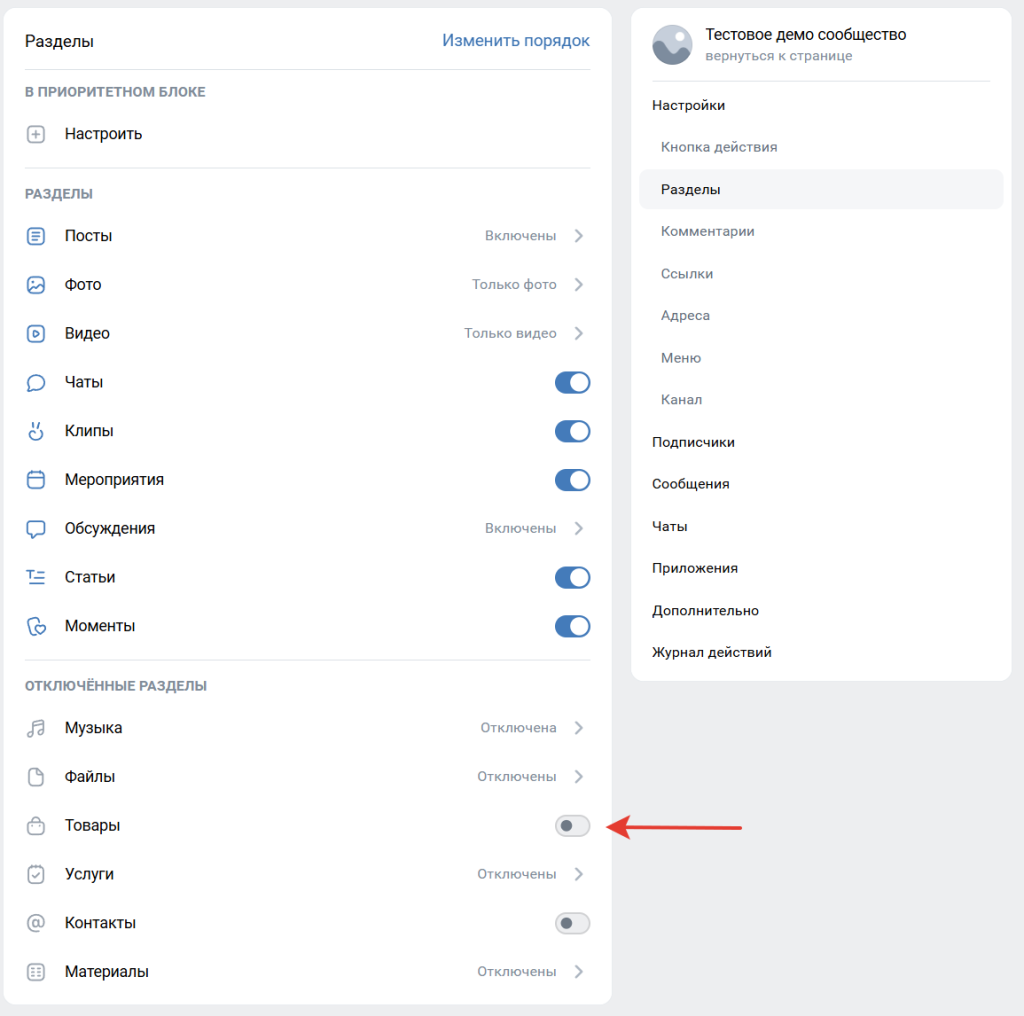Viewport: 1024px width, 1016px height.
Task: Open Комментарии in the settings menu
Action: [x=707, y=231]
